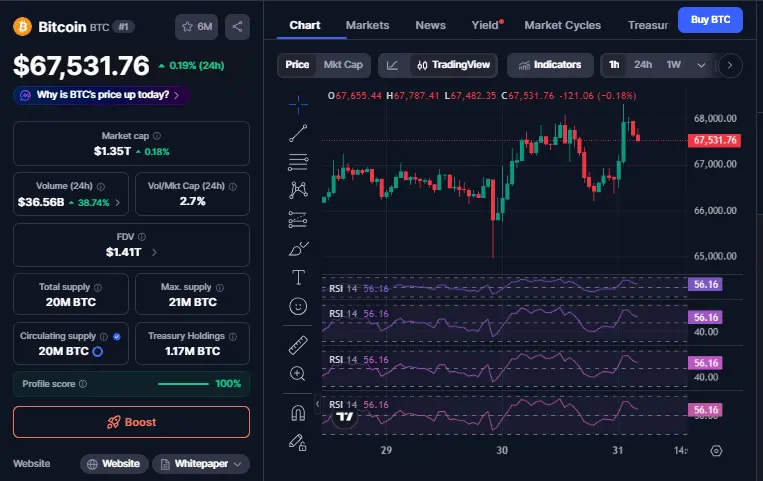763x481 pixels.
Task: Click the #1 rank badge
Action: point(124,27)
